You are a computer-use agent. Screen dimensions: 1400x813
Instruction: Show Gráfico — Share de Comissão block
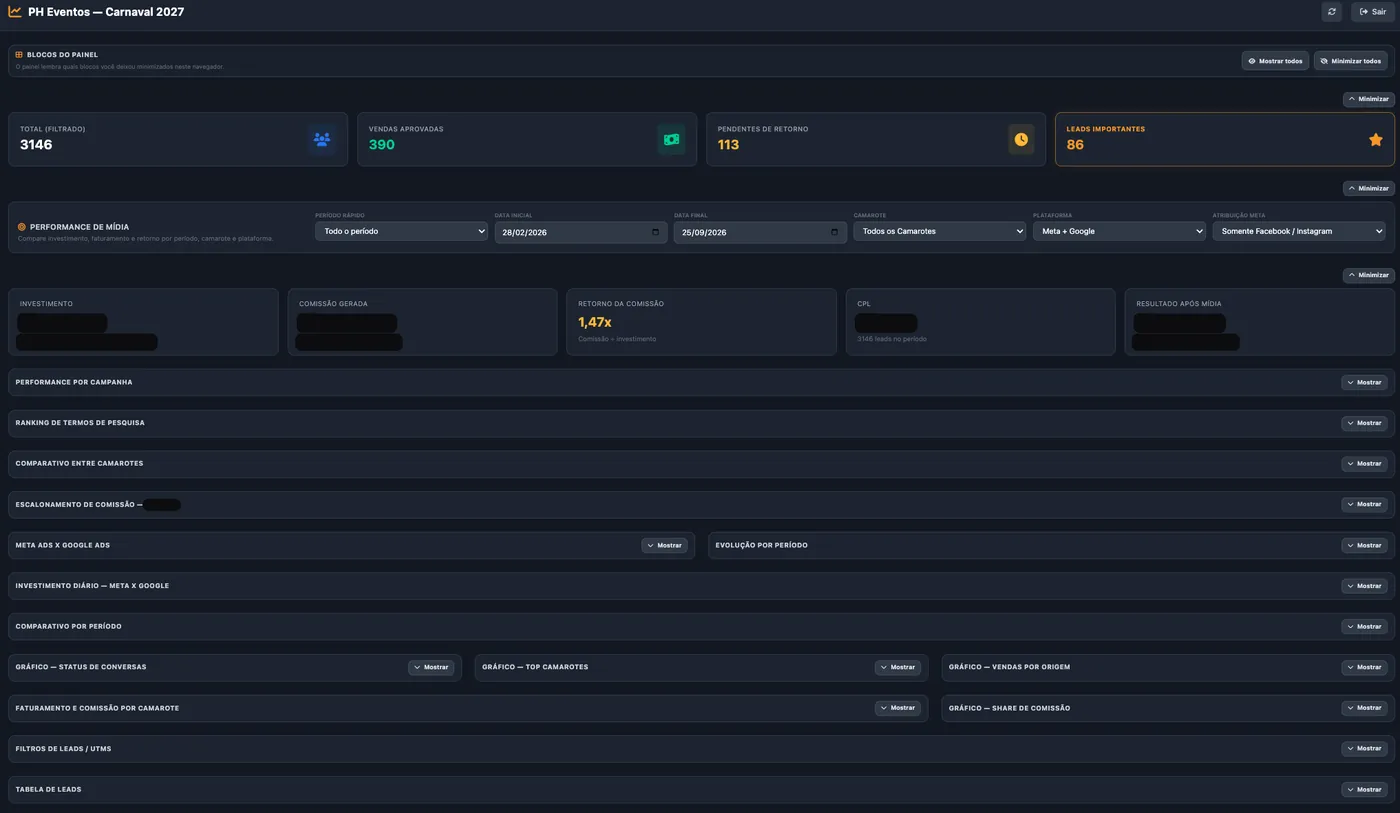tap(1364, 708)
